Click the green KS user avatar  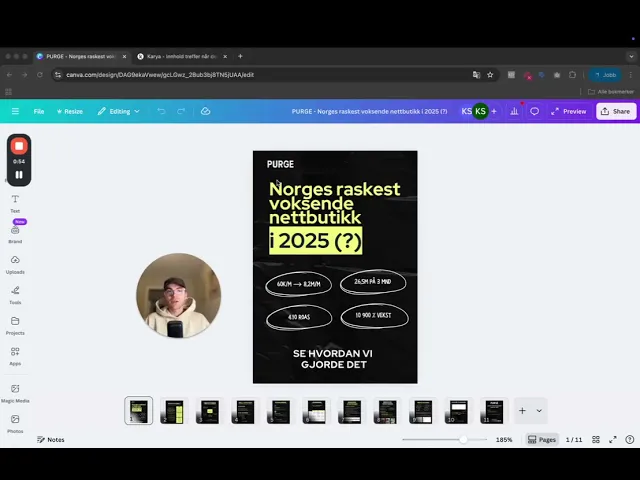coord(480,111)
